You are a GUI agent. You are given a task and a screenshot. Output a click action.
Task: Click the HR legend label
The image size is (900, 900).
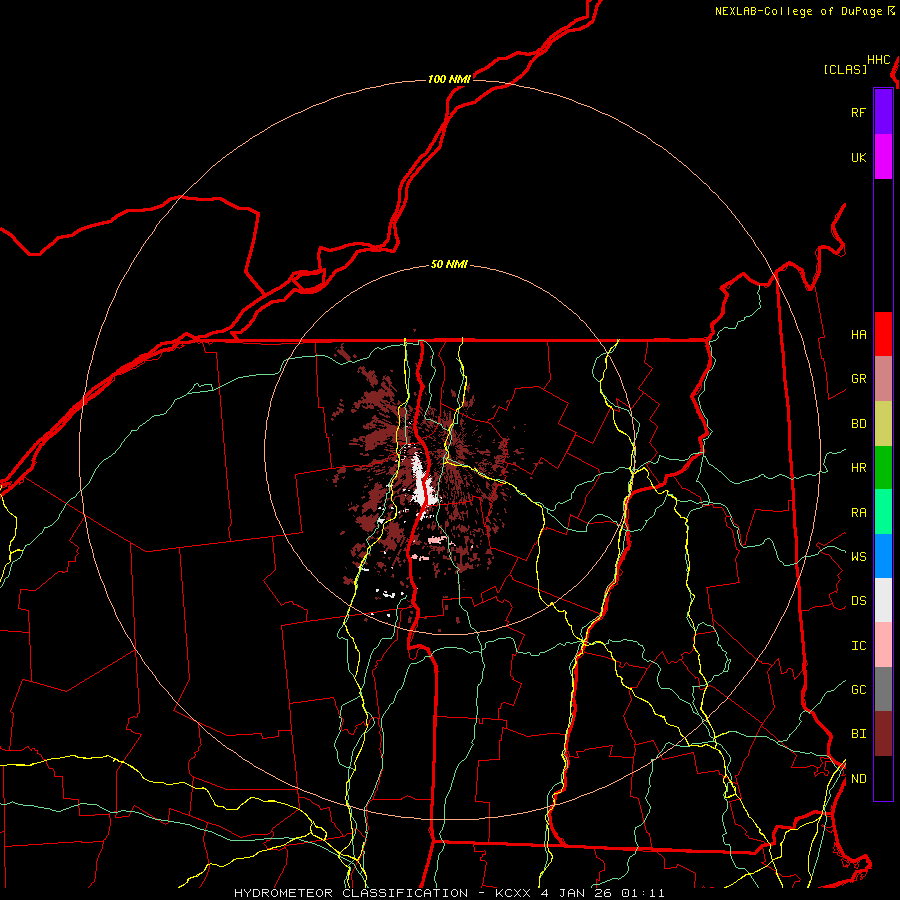coord(858,468)
